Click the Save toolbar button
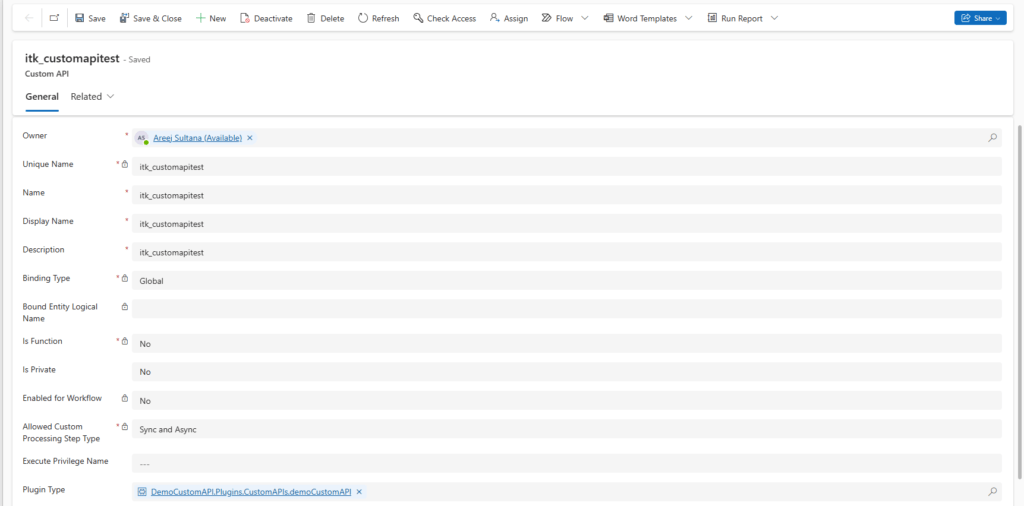Screen dimensions: 1024x506 click(90, 18)
